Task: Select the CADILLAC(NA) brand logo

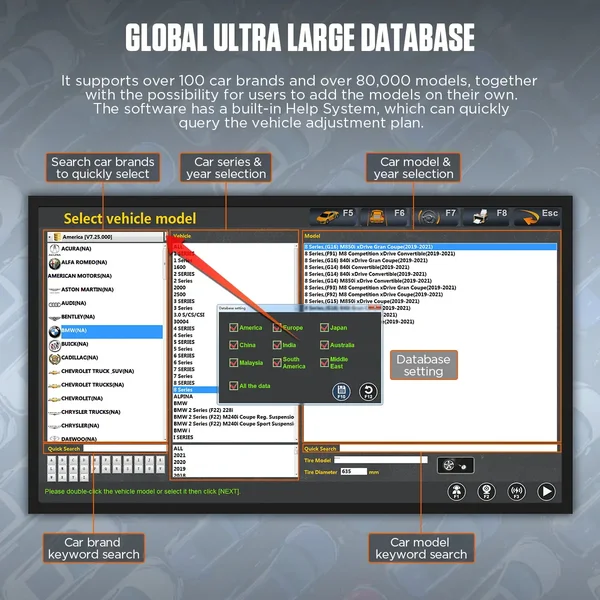Action: (54, 359)
